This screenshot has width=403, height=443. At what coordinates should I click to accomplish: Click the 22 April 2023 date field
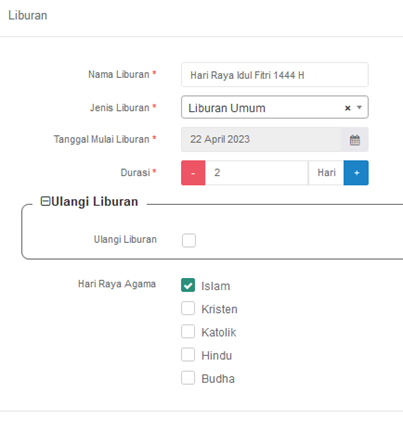click(261, 139)
